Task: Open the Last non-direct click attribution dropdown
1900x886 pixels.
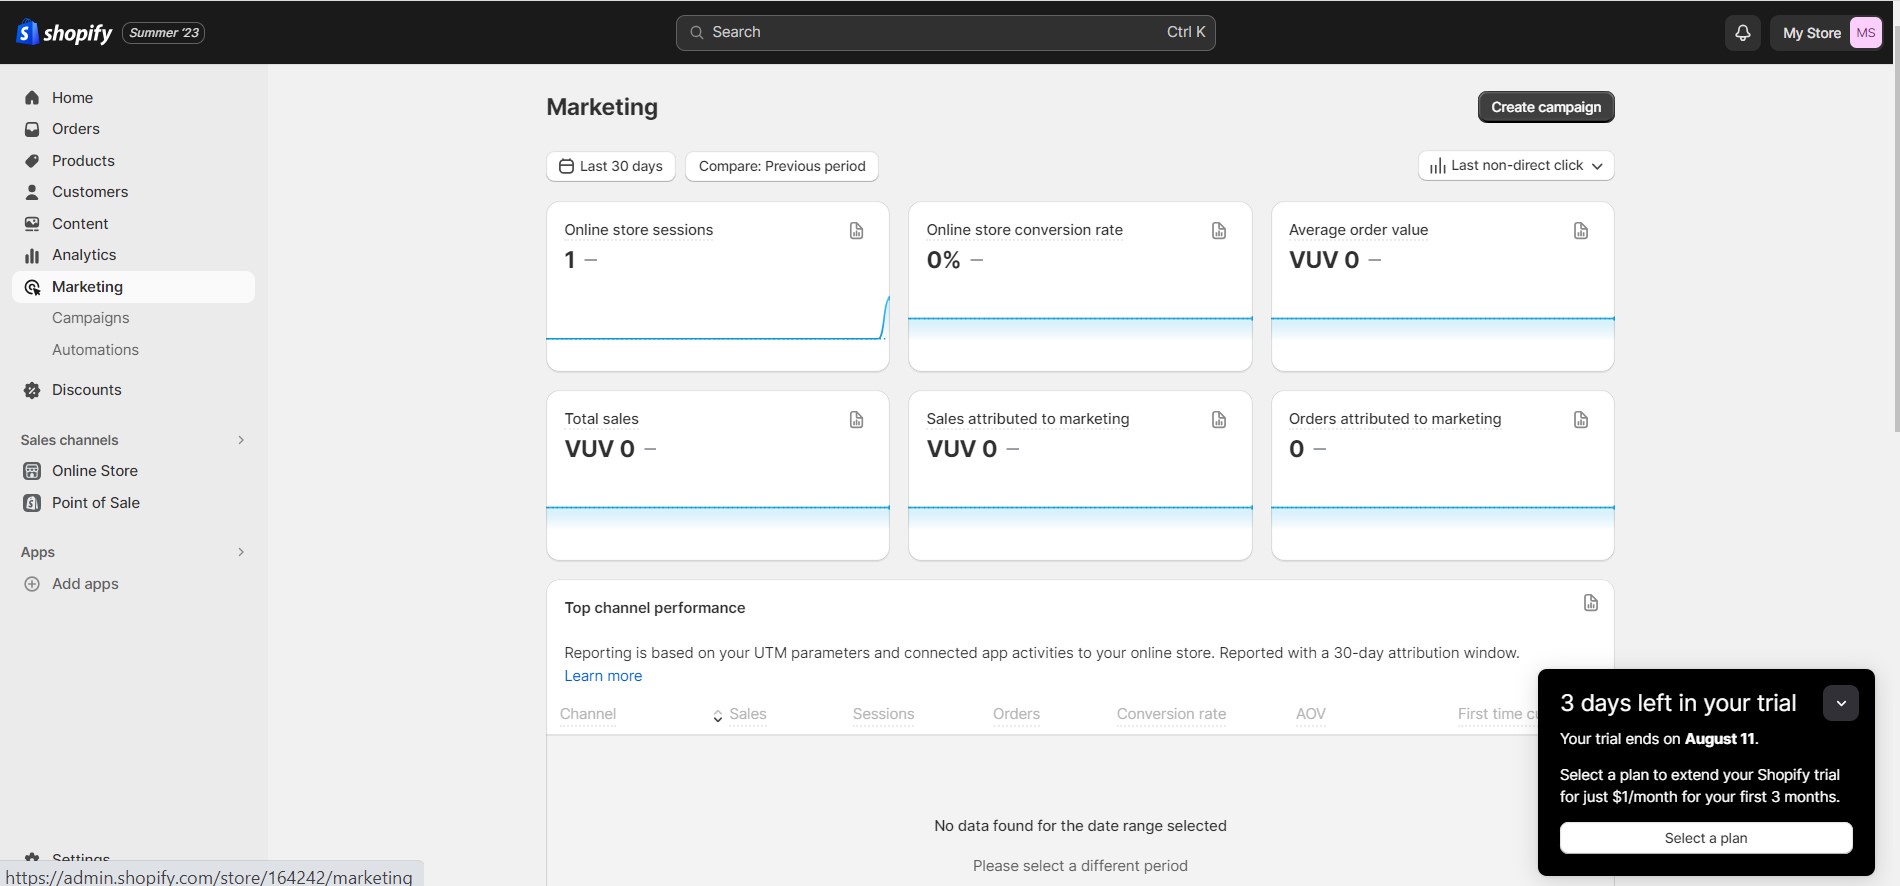Action: (x=1516, y=166)
